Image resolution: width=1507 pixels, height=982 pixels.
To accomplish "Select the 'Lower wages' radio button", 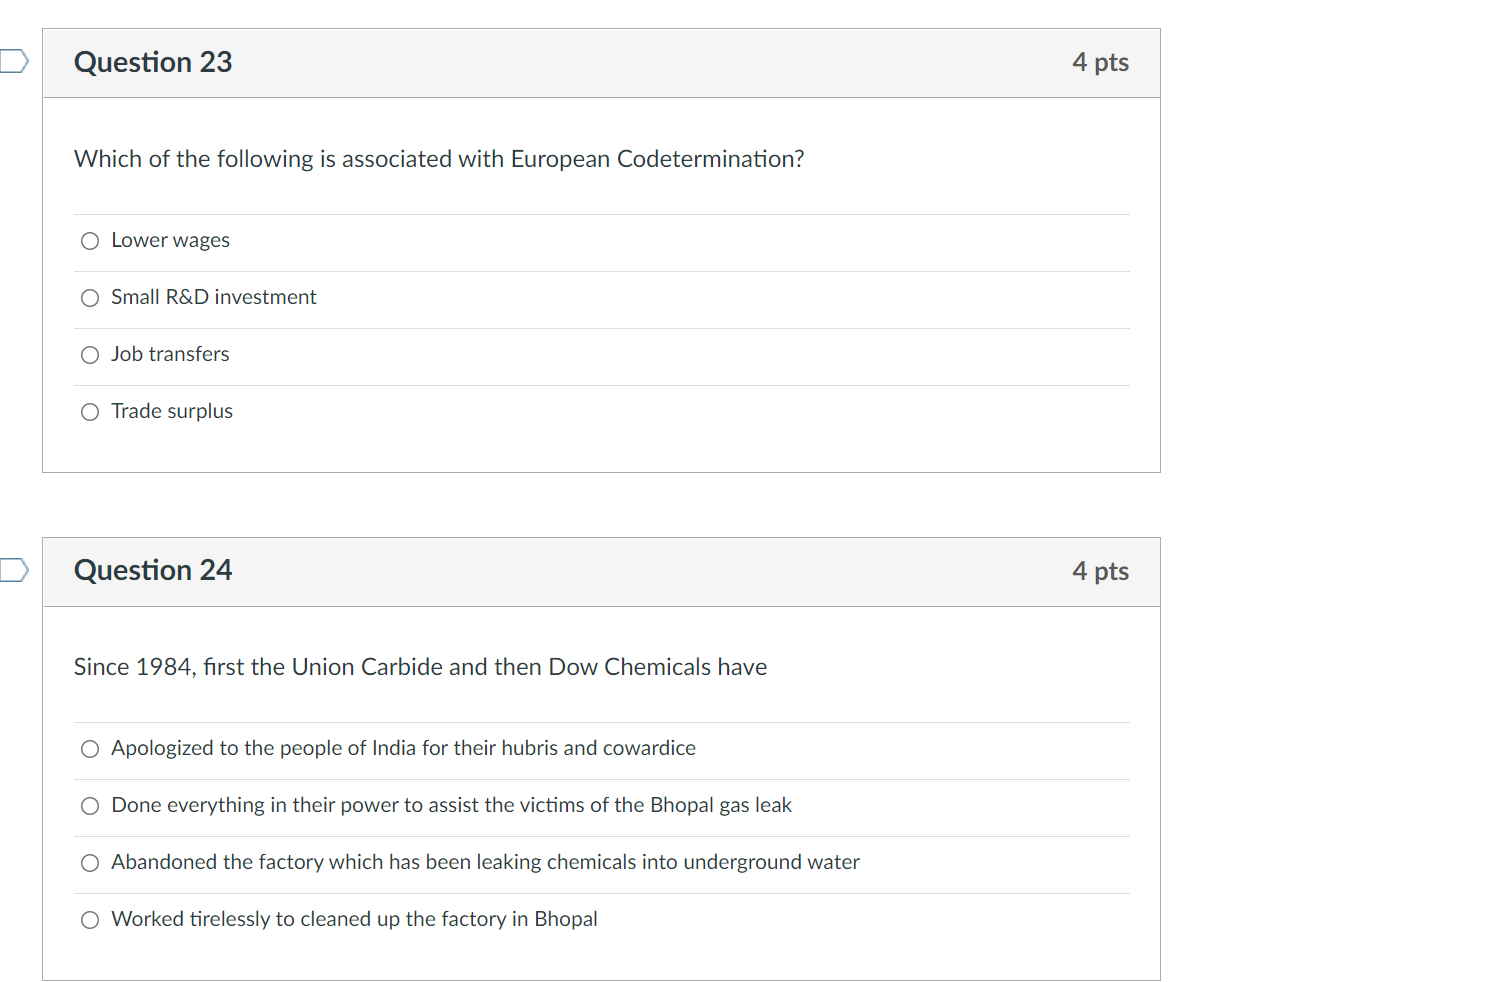I will 89,241.
